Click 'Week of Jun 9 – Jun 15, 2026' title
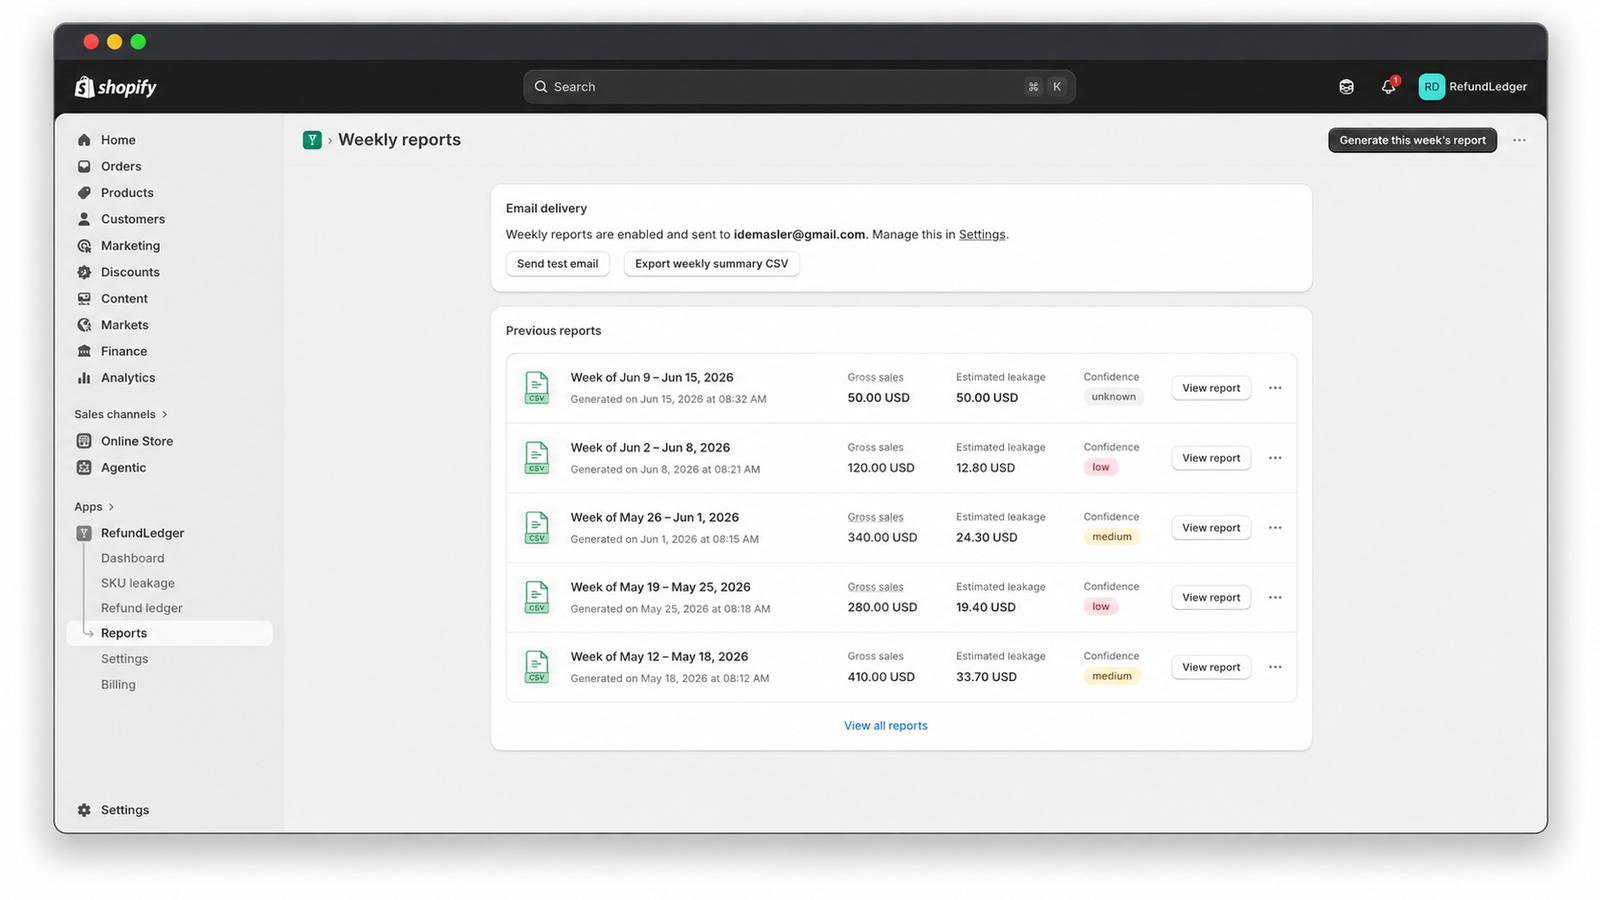Screen dimensions: 1600x900 (652, 378)
